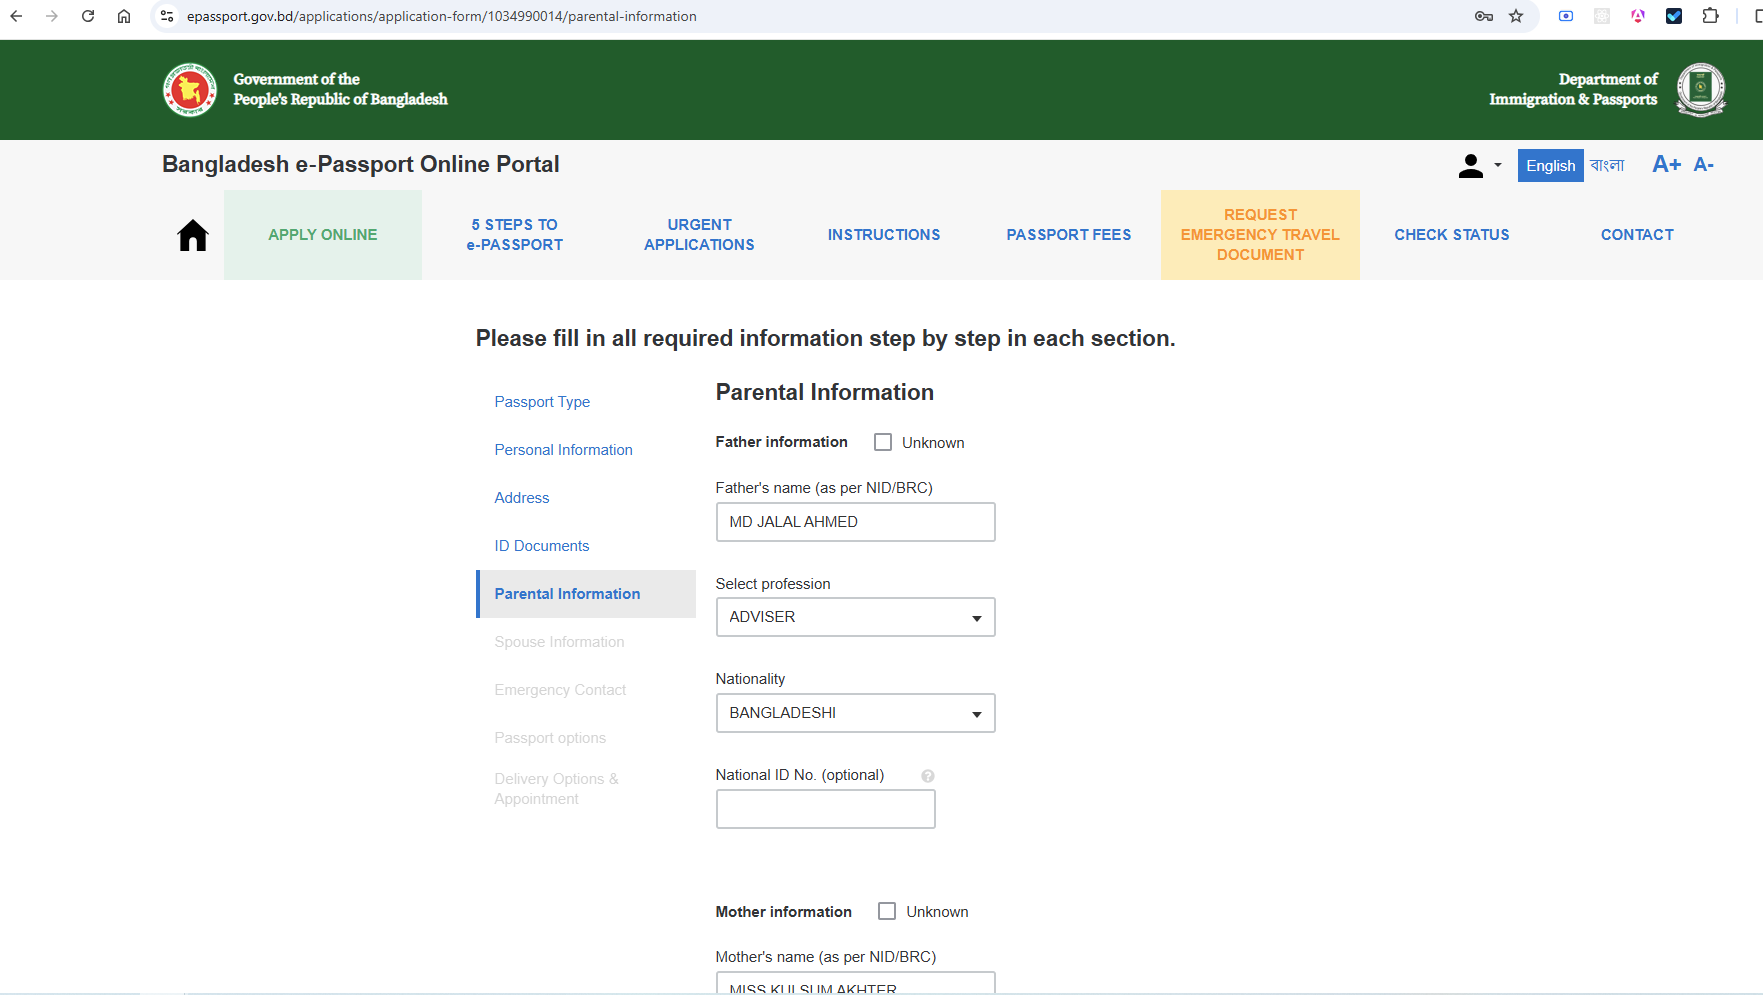Switch language to বাংলা

pos(1607,165)
